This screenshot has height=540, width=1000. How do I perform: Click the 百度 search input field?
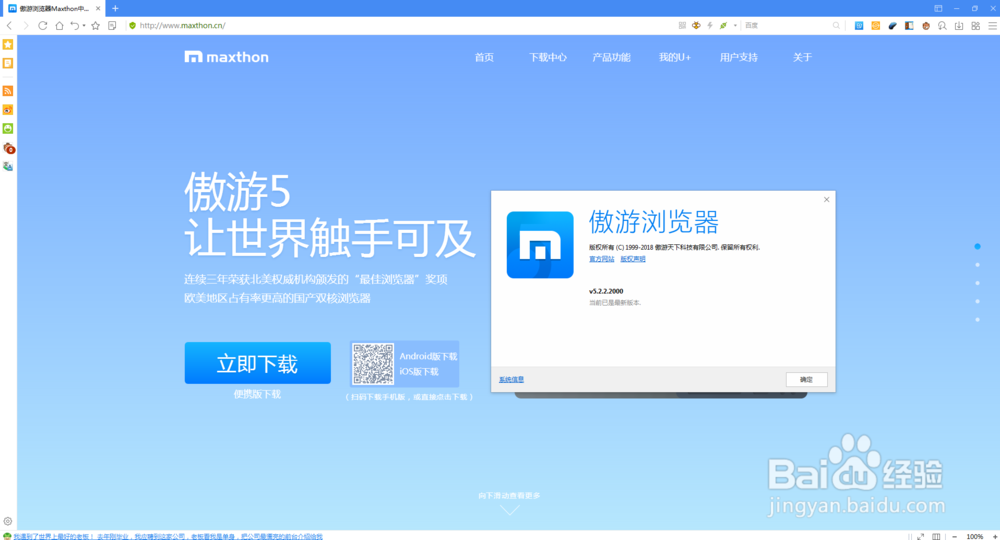(x=787, y=26)
